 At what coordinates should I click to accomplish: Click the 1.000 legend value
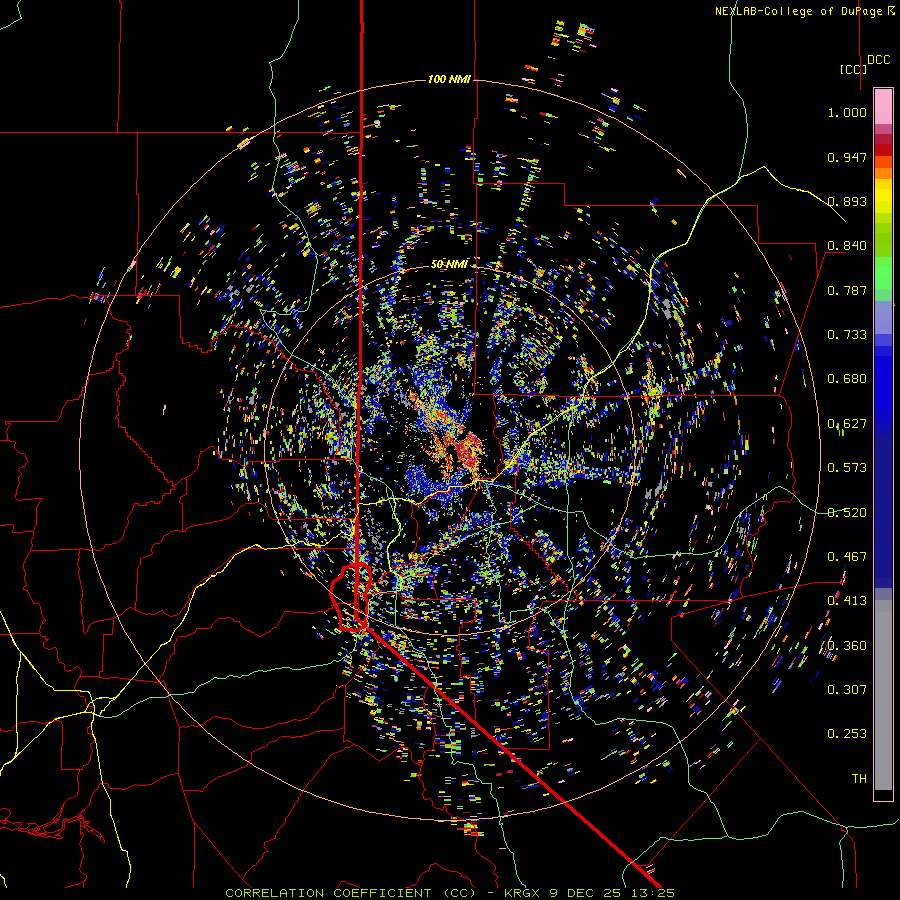click(x=847, y=112)
